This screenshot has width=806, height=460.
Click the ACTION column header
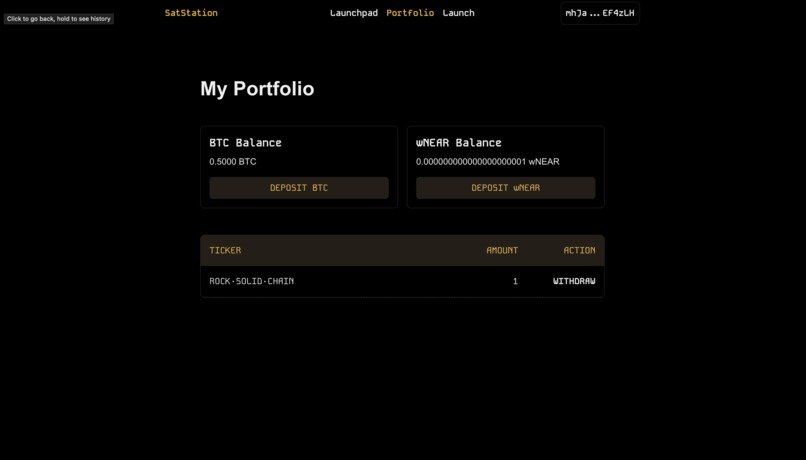pyautogui.click(x=579, y=250)
